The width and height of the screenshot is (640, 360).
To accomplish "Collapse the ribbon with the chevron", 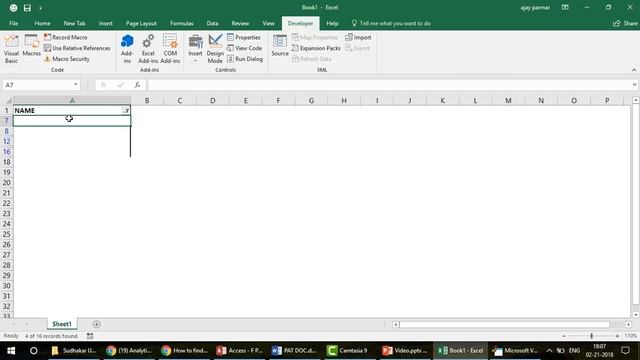I will tap(634, 70).
